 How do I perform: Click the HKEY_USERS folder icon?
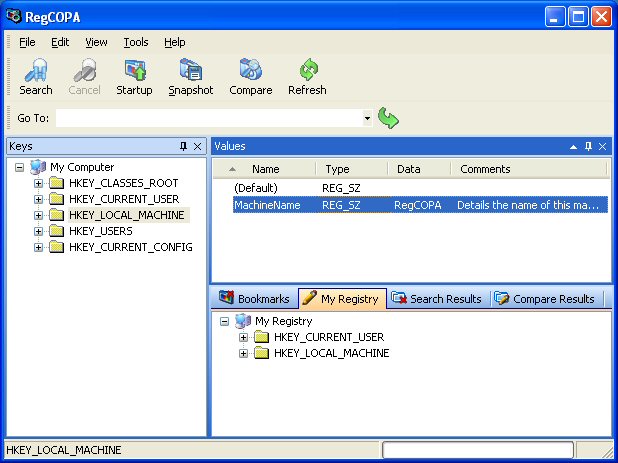point(57,231)
